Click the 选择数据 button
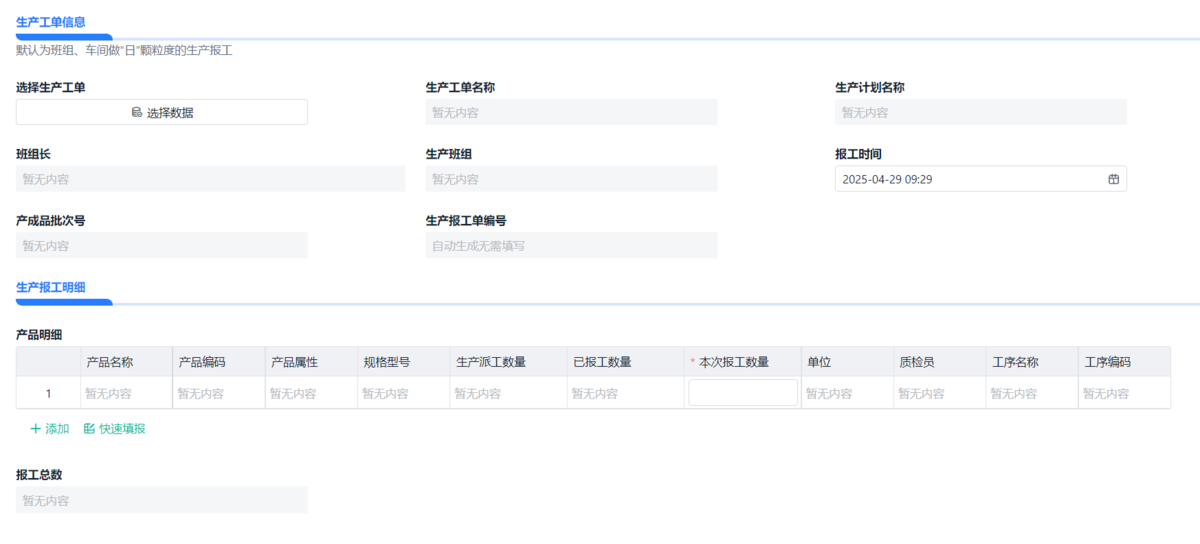Image resolution: width=1200 pixels, height=544 pixels. (x=162, y=112)
